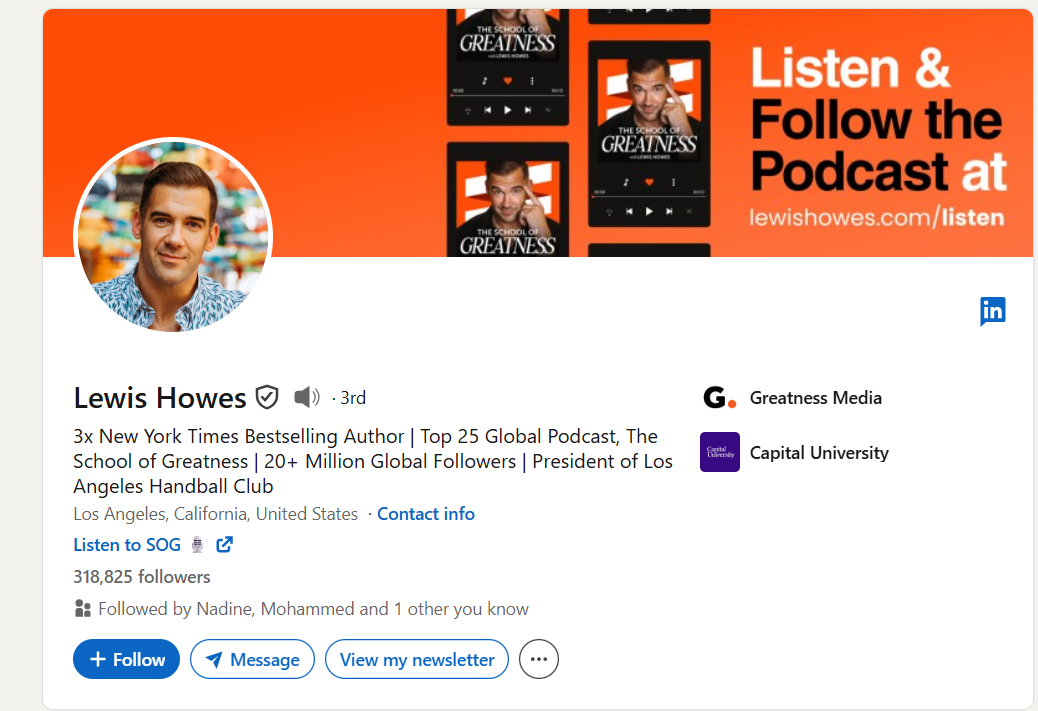Click the verified shield badge beside Lewis Howes

(x=267, y=397)
